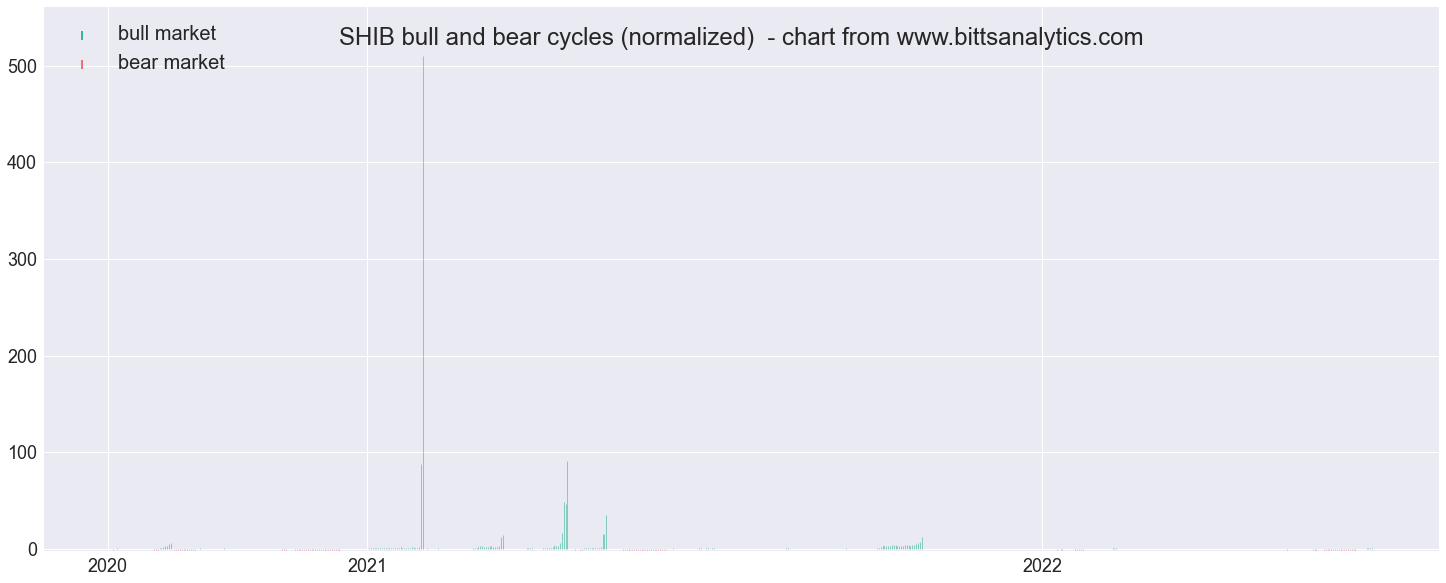1446x583 pixels.
Task: Click the 0 y-axis label
Action: point(34,549)
